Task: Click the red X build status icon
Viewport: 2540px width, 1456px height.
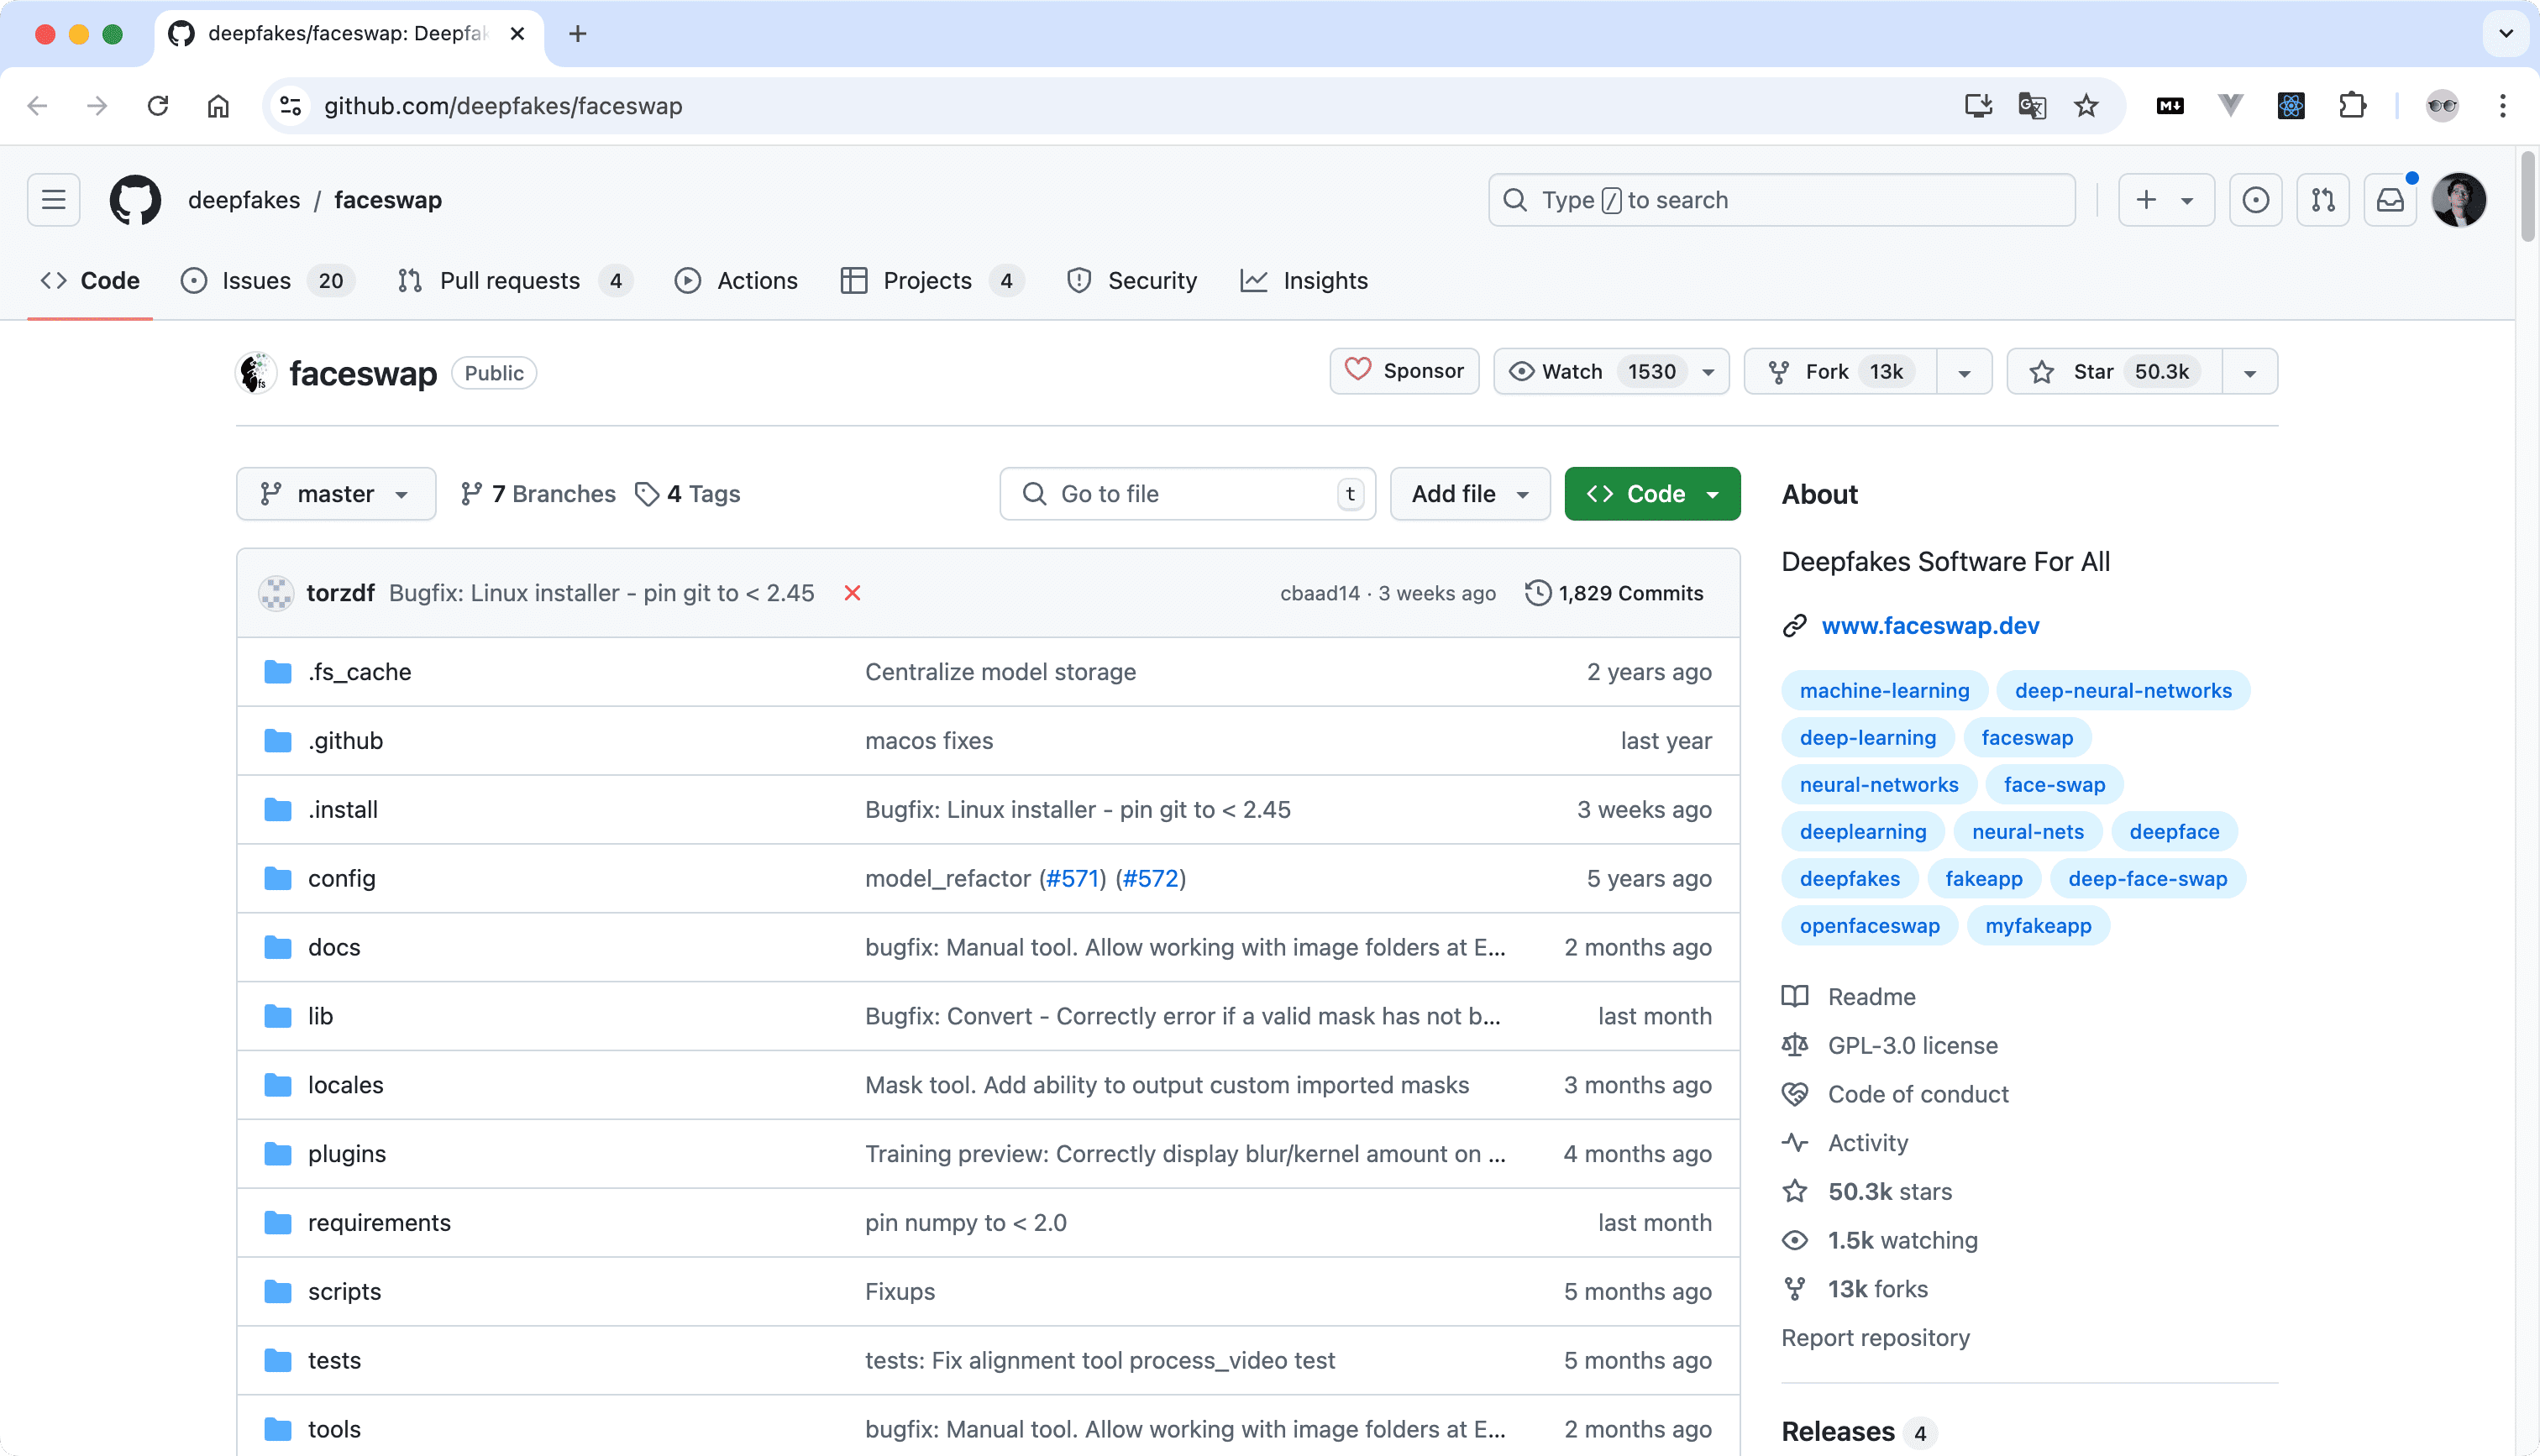Action: tap(852, 592)
